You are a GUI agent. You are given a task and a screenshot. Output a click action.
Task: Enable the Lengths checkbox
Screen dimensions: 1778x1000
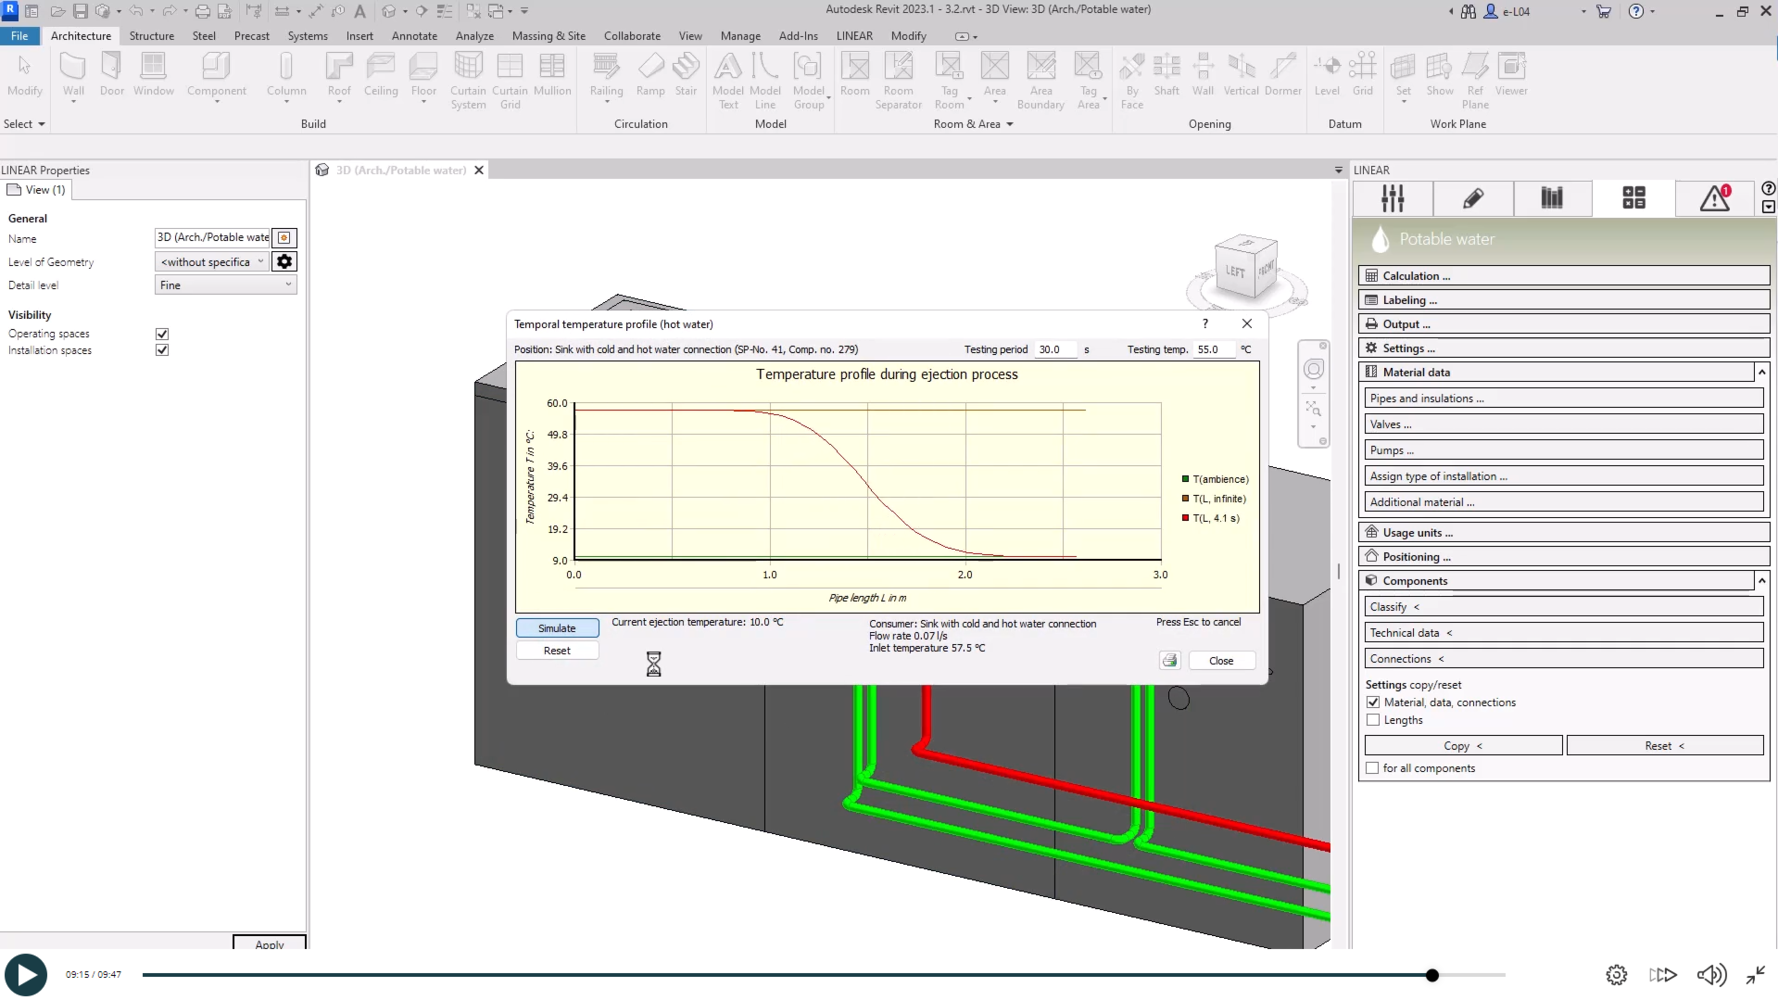[x=1373, y=720]
